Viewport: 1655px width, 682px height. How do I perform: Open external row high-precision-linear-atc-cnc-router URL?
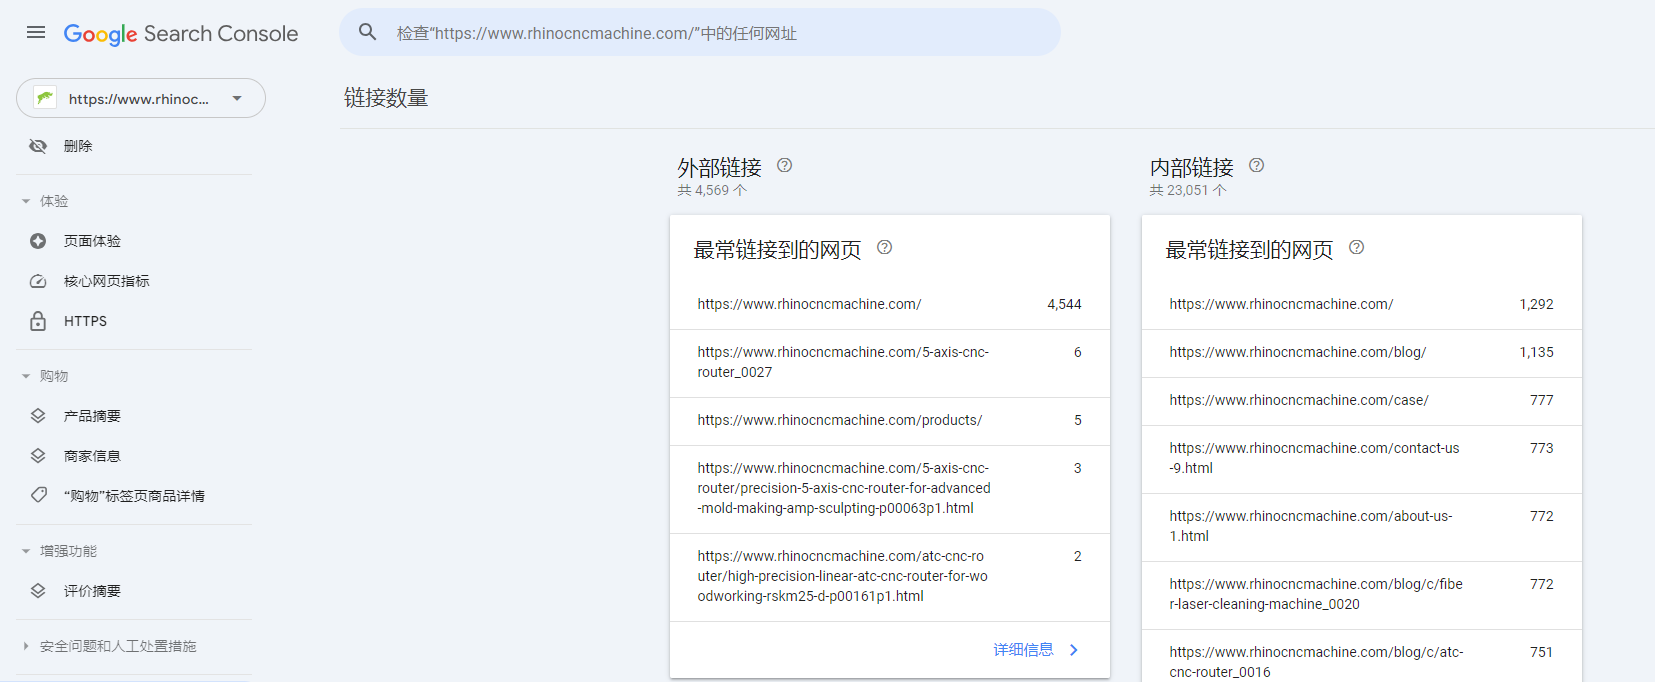pos(890,576)
